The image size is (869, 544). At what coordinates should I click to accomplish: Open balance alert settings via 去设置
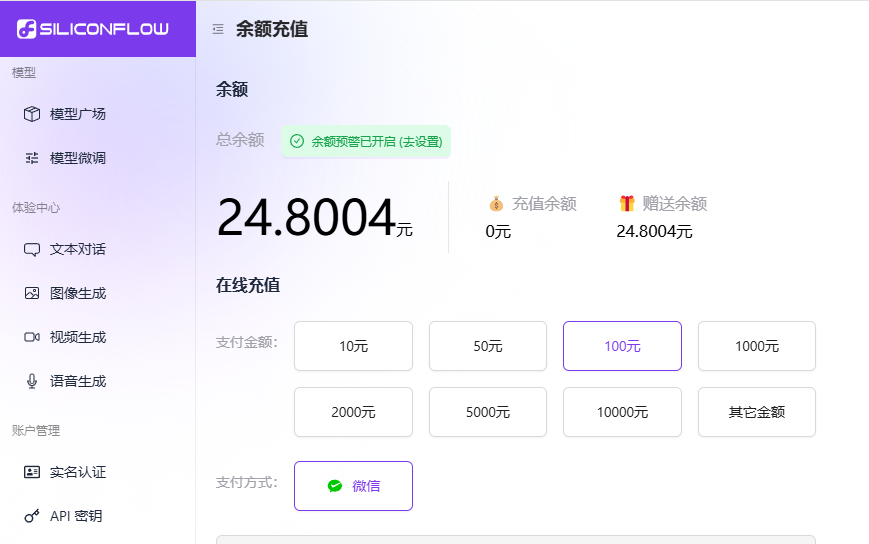pos(420,142)
